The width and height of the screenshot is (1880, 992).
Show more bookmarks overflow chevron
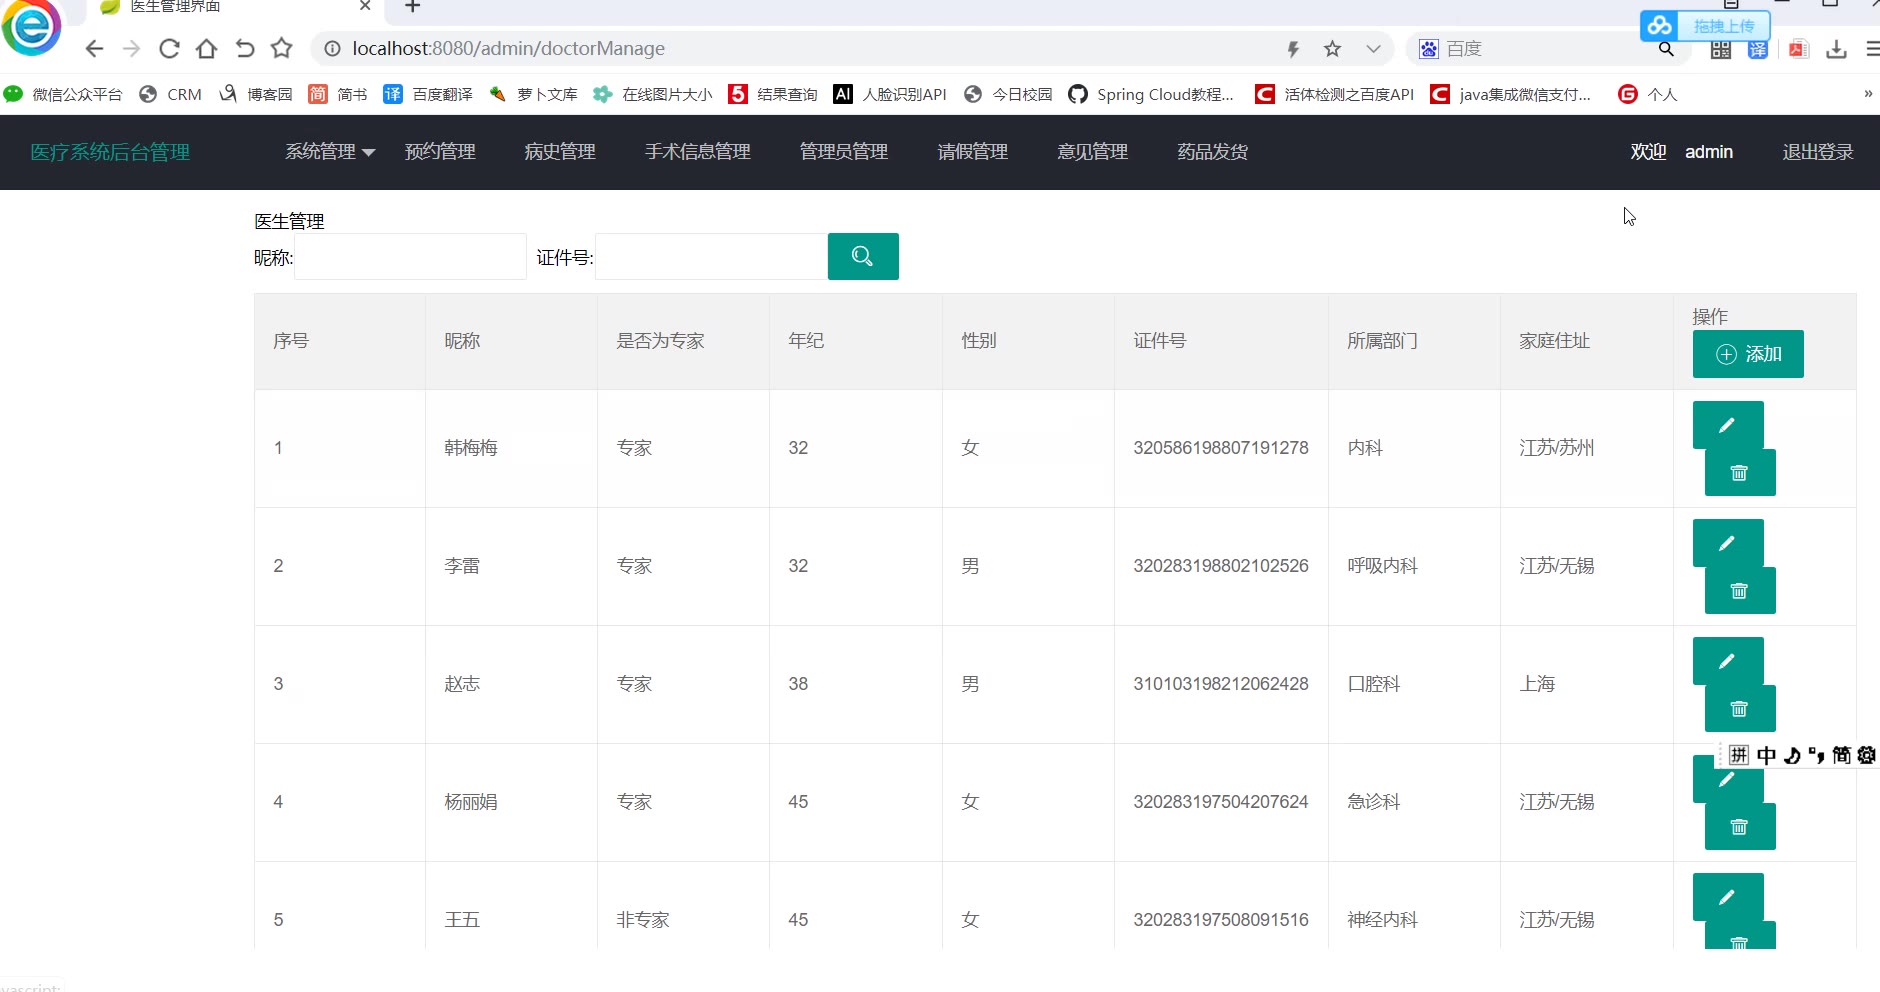point(1867,94)
